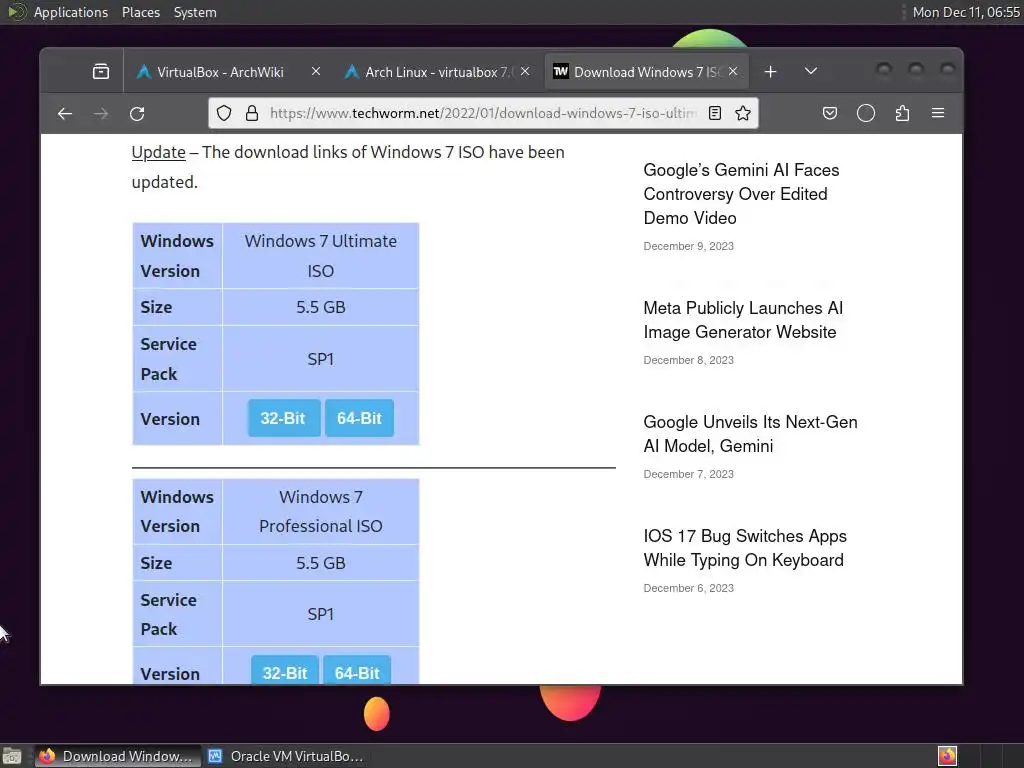
Task: Click the Firefox icon in bottom-right panel
Action: pos(947,756)
